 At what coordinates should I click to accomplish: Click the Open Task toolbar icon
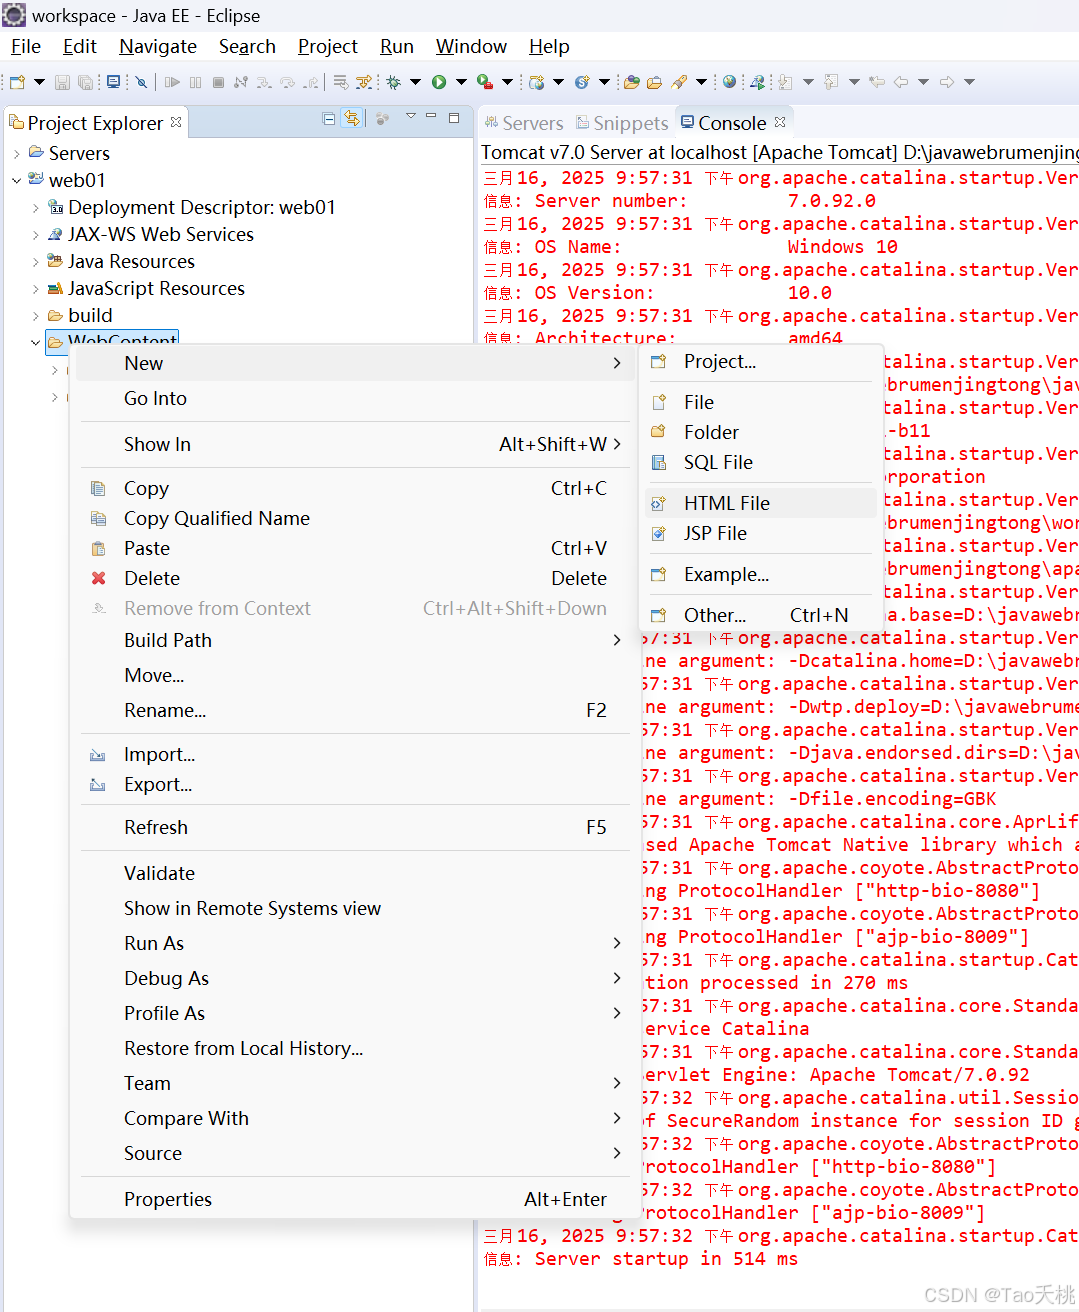click(654, 82)
